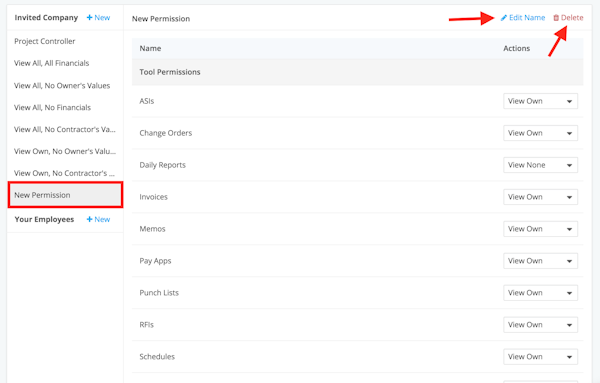
Task: Click the pencil icon beside Edit Name
Action: click(x=504, y=18)
